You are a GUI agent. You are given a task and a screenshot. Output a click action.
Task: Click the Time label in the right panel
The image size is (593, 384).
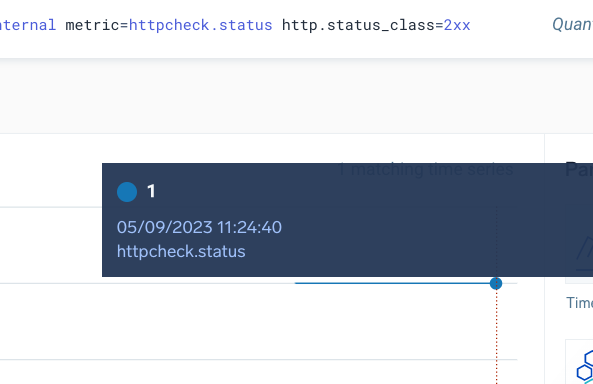tap(579, 303)
